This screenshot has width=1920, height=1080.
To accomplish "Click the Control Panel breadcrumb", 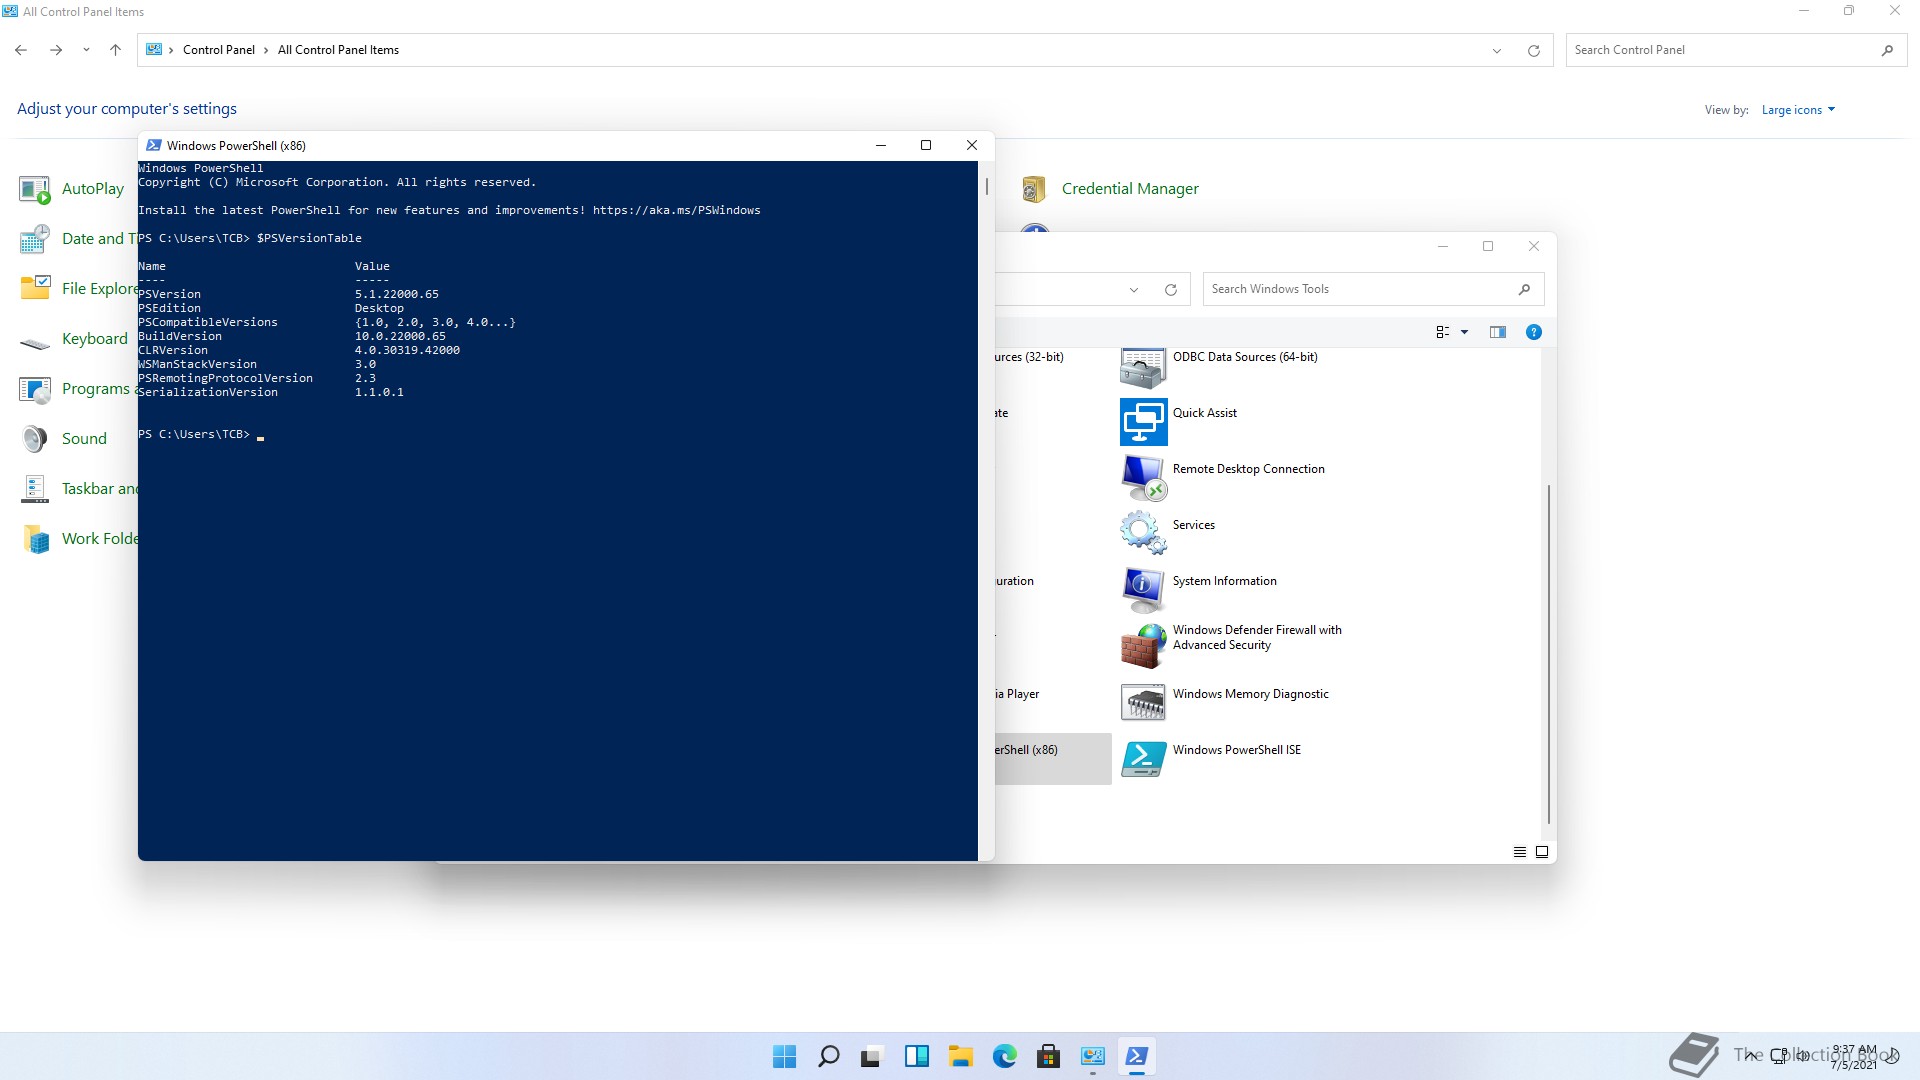I will [x=218, y=50].
